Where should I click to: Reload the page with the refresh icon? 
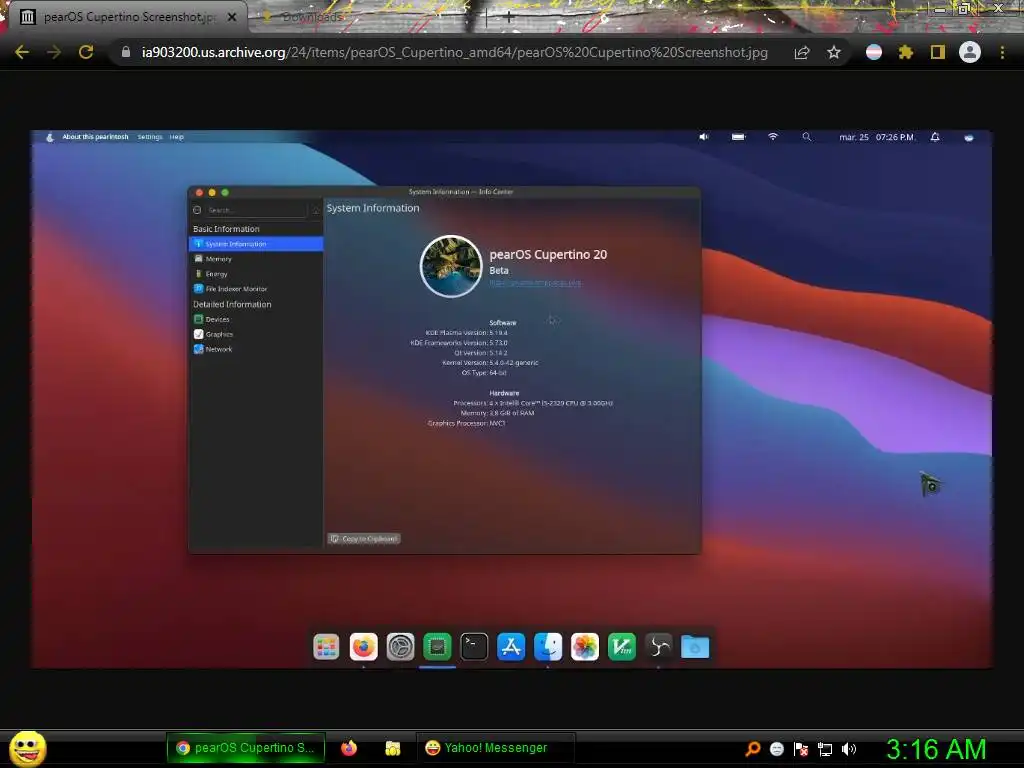86,52
